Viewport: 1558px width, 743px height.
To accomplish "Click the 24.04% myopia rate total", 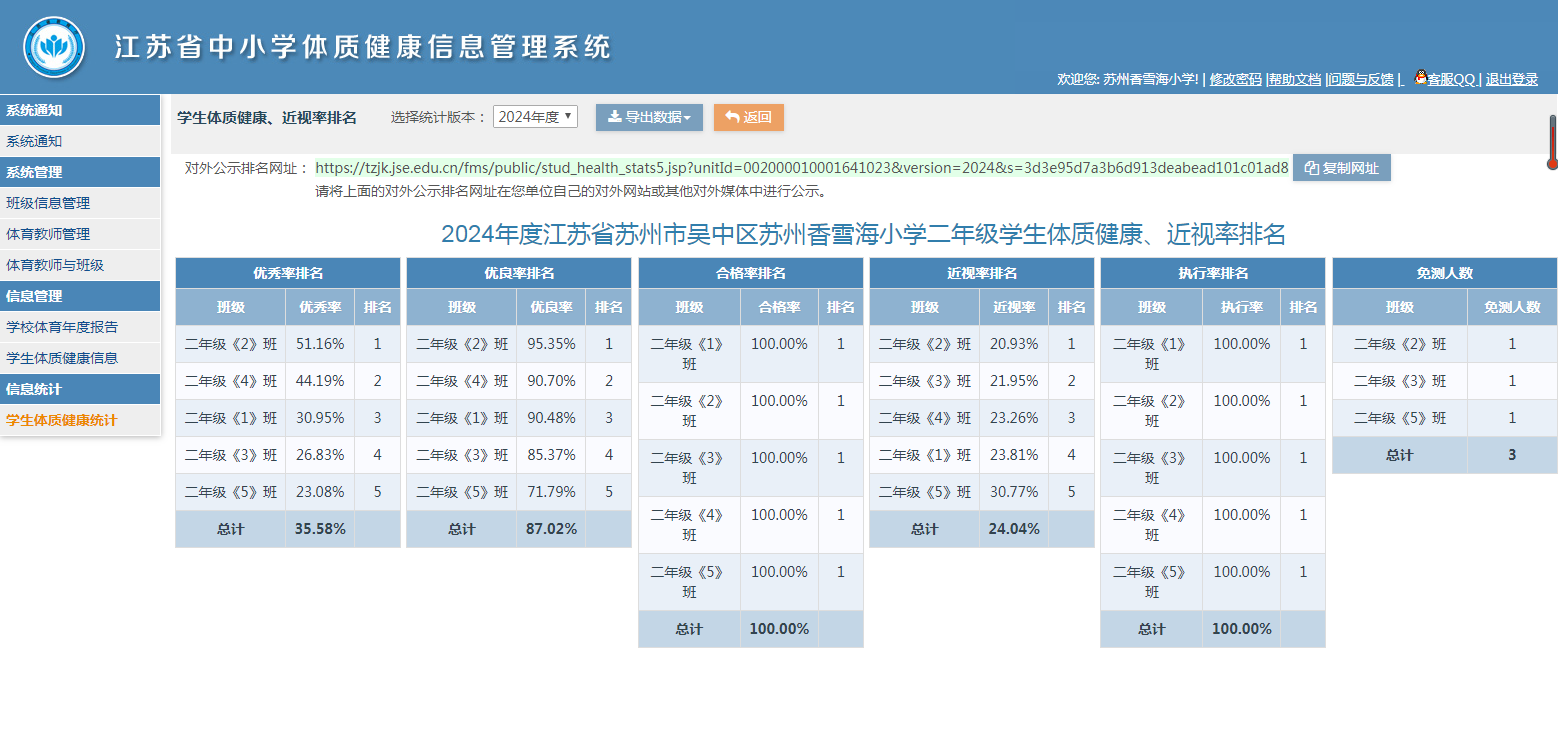I will [1014, 529].
